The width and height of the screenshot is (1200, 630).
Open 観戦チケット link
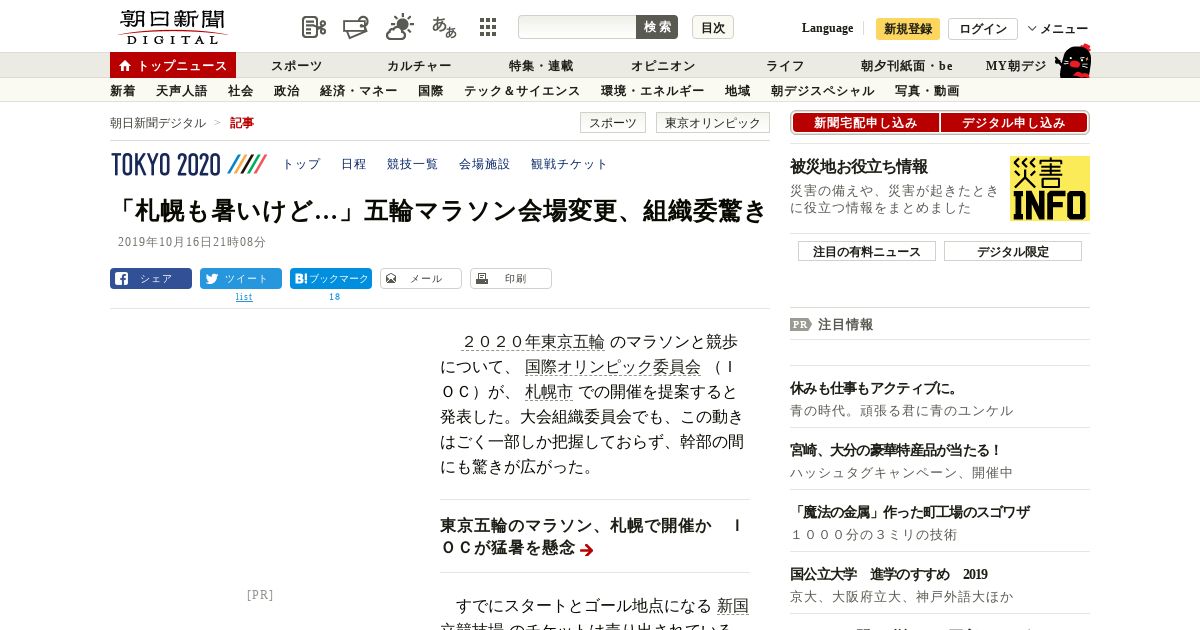[569, 164]
